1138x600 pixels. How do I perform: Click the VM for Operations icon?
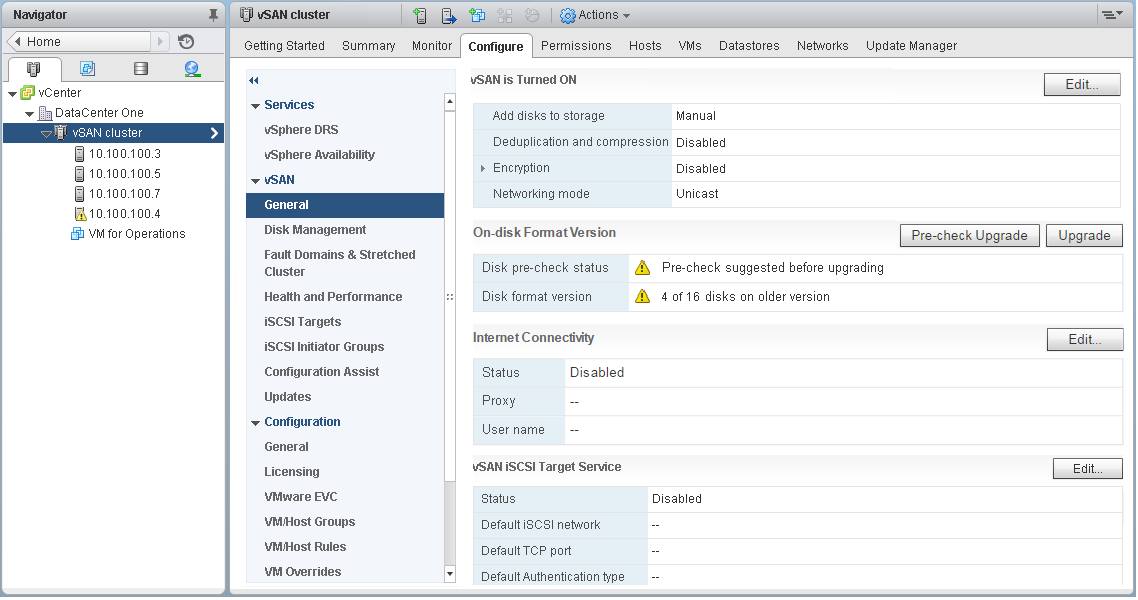(77, 234)
